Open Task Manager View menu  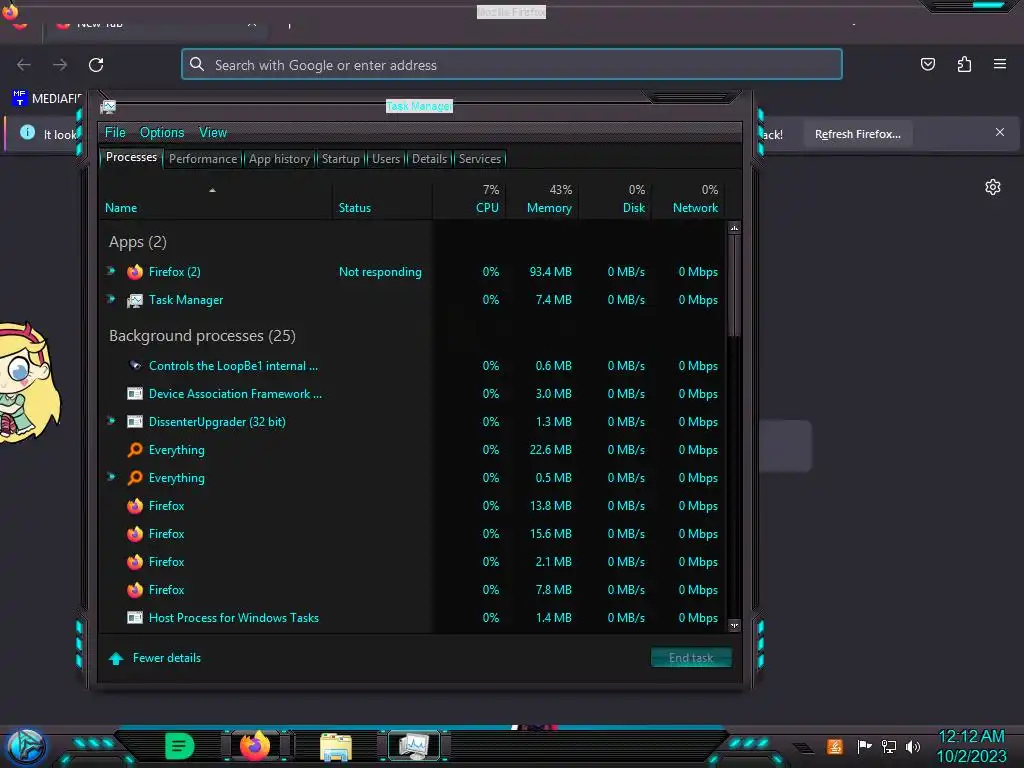coord(213,133)
